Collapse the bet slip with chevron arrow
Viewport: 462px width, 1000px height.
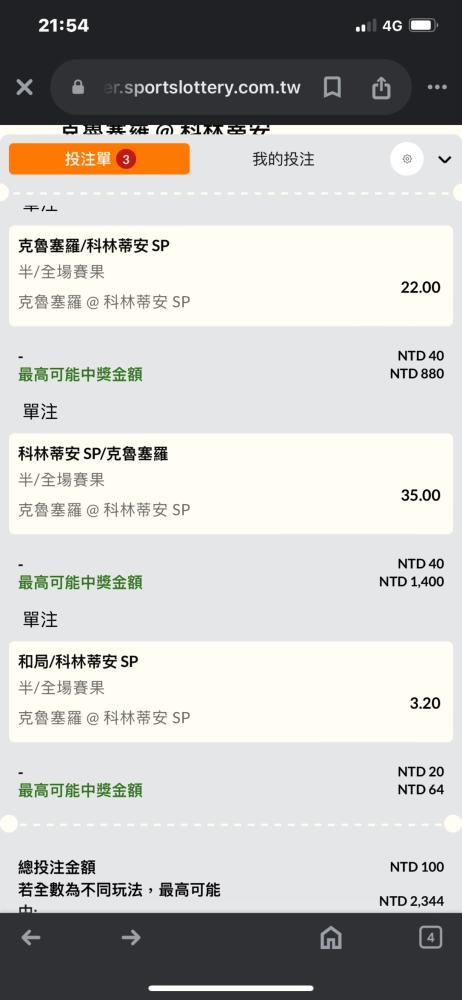click(x=445, y=159)
